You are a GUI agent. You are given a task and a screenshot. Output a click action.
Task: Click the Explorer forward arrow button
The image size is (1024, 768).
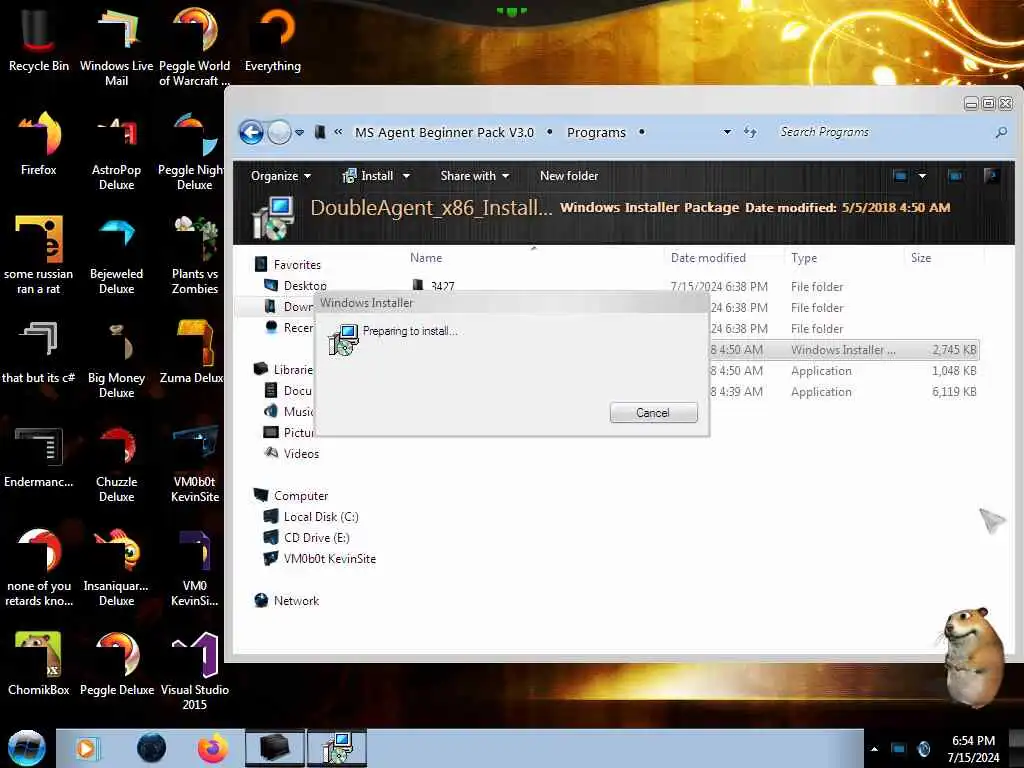click(280, 133)
